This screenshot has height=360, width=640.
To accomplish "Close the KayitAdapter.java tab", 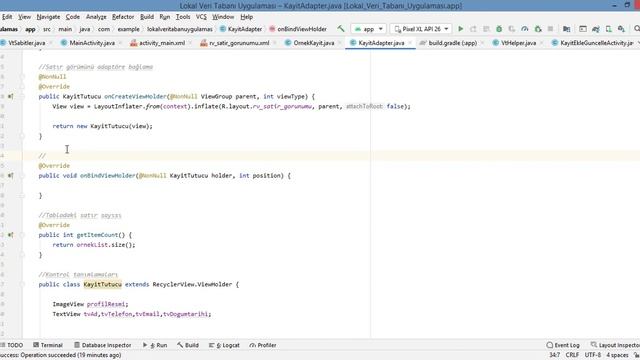I will (410, 43).
